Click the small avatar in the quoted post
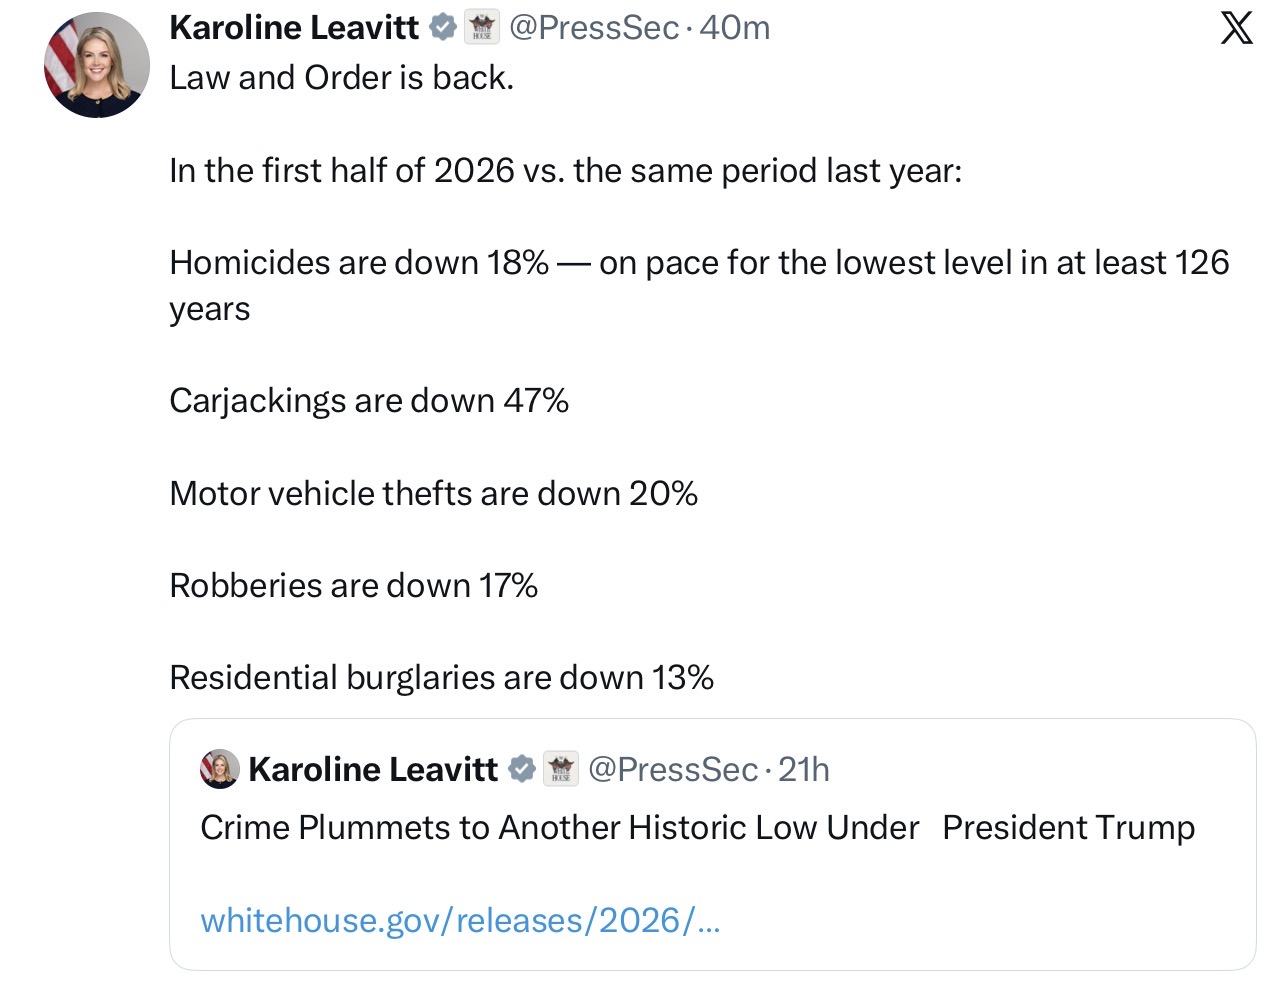The width and height of the screenshot is (1282, 989). [x=220, y=769]
